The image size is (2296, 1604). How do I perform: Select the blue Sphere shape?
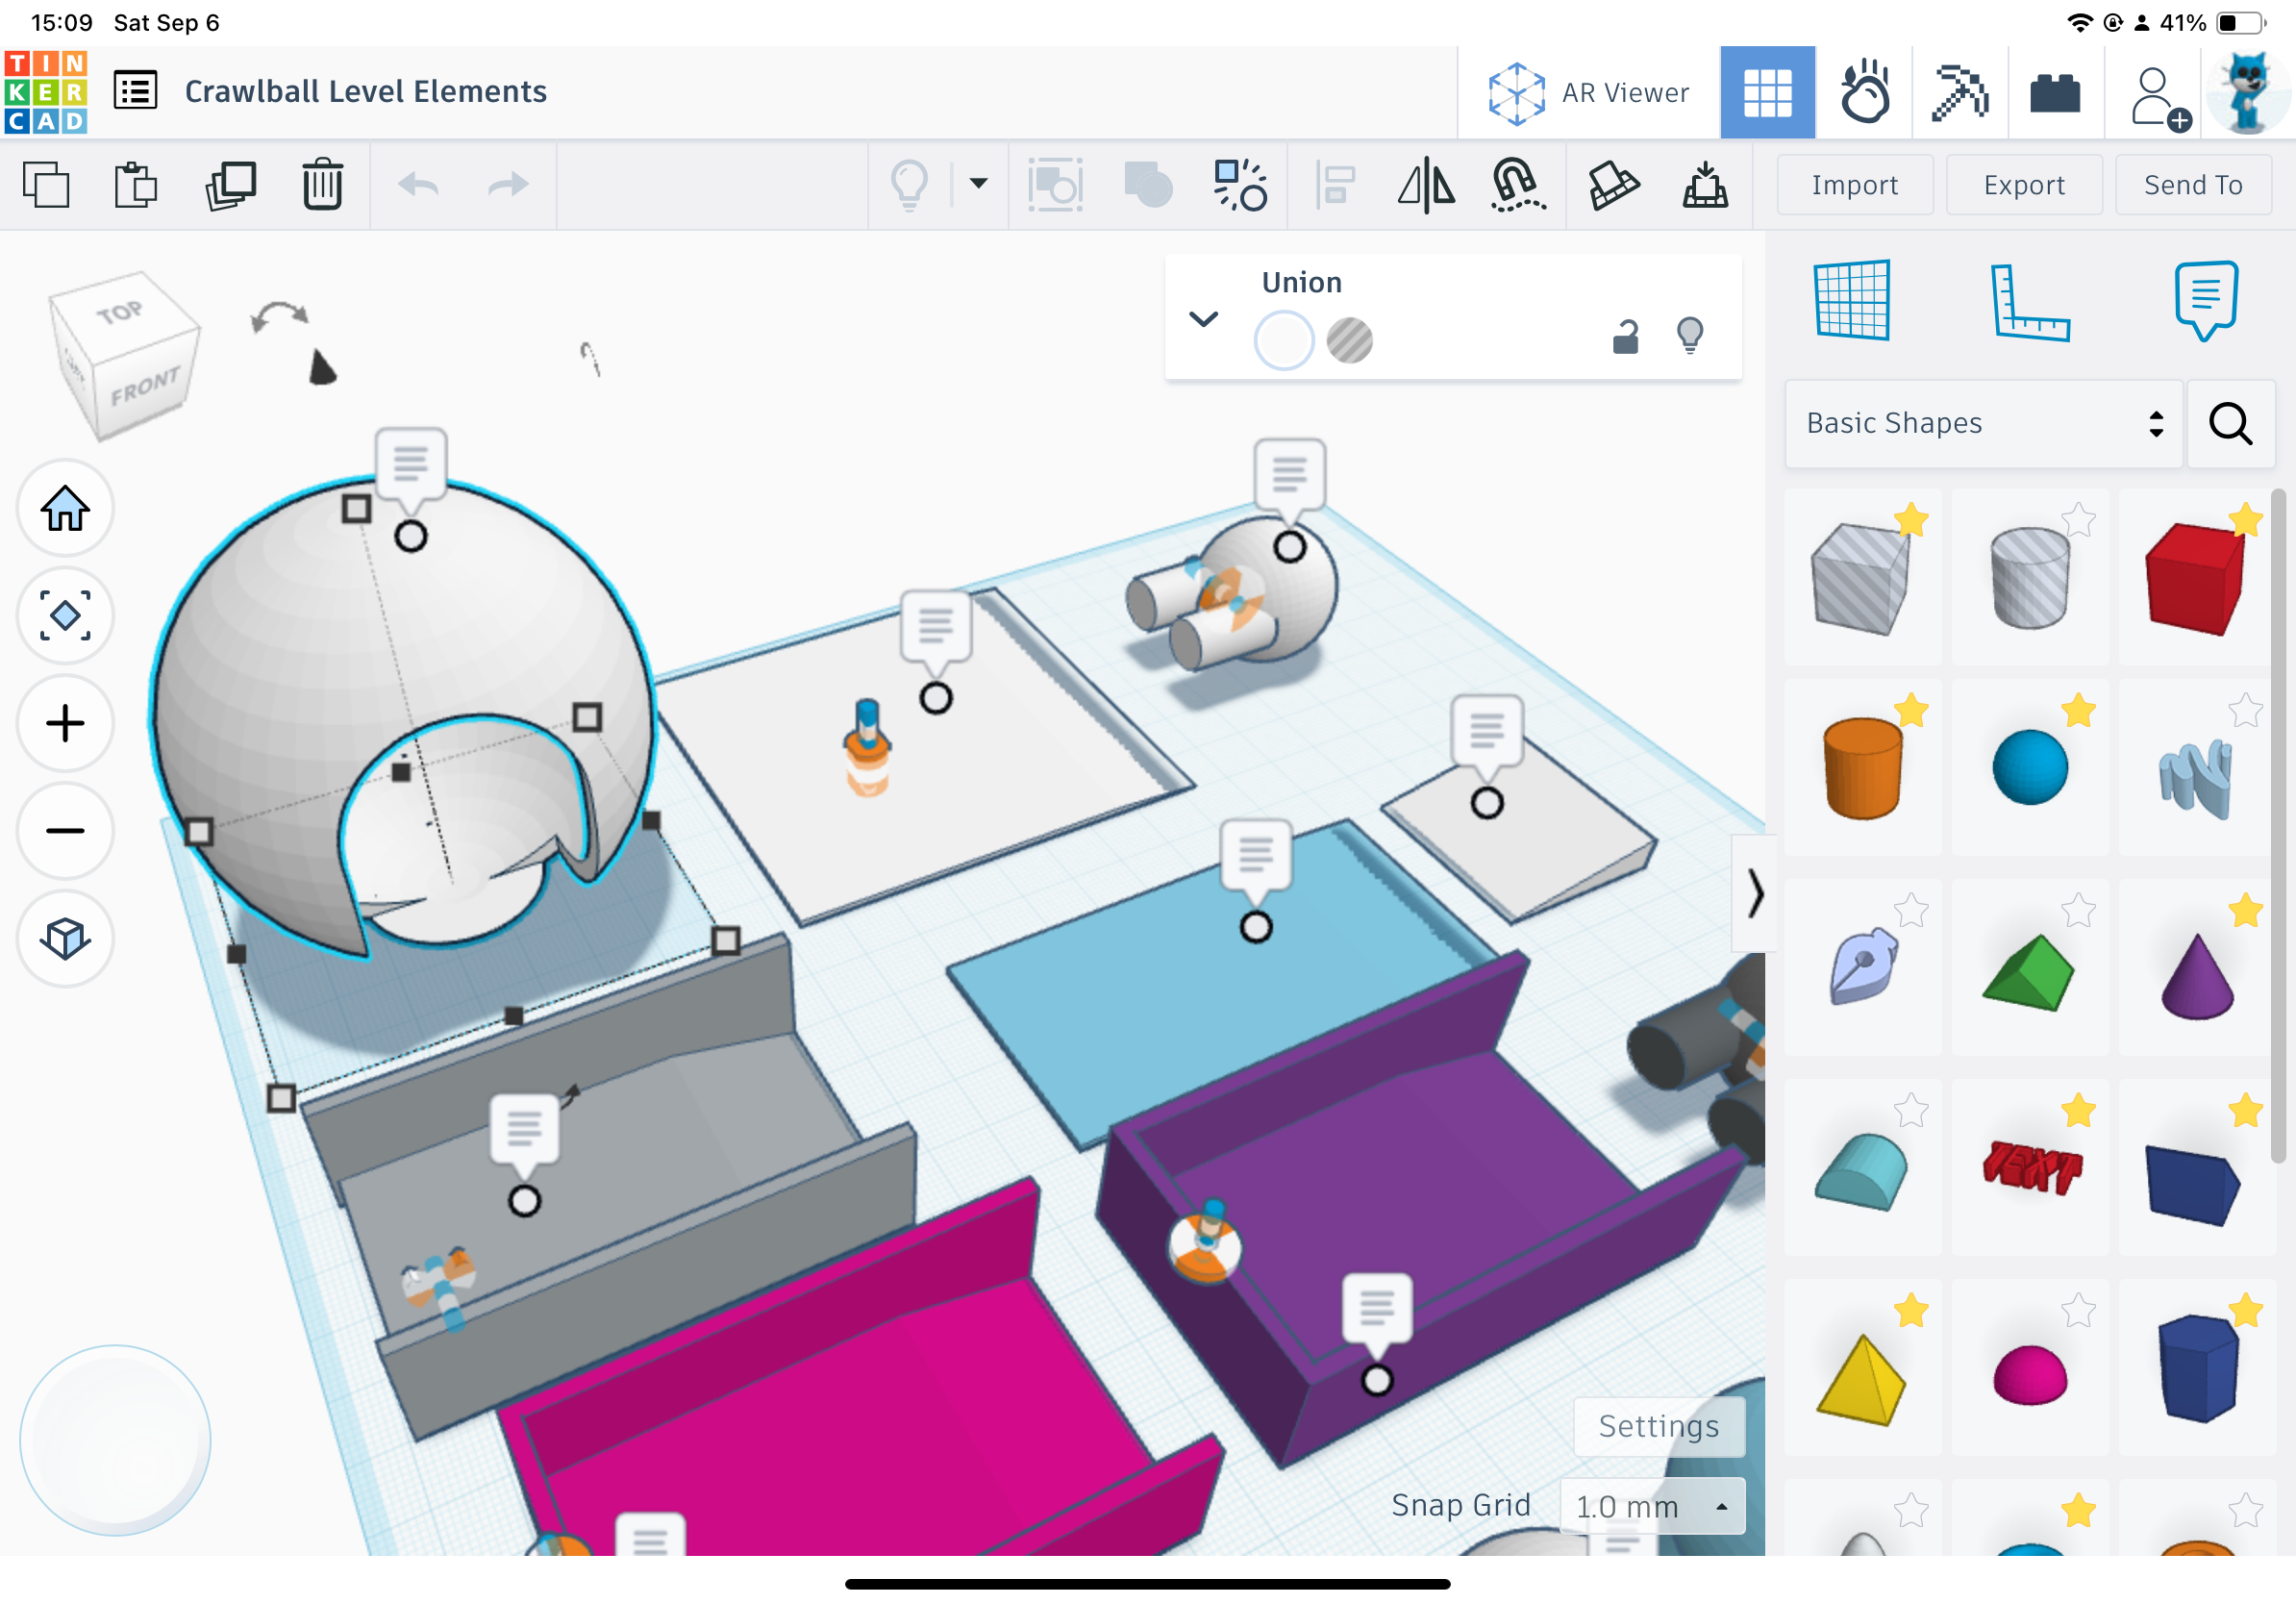2029,768
